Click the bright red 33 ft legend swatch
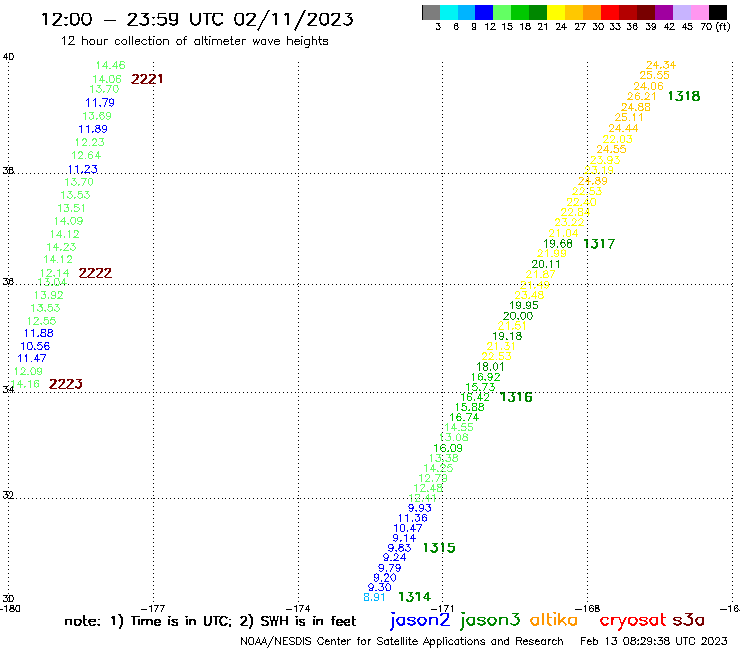Image resolution: width=740 pixels, height=650 pixels. click(x=609, y=12)
